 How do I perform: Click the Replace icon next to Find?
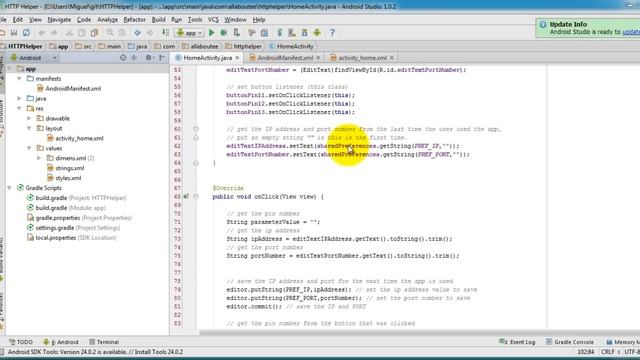[x=122, y=33]
